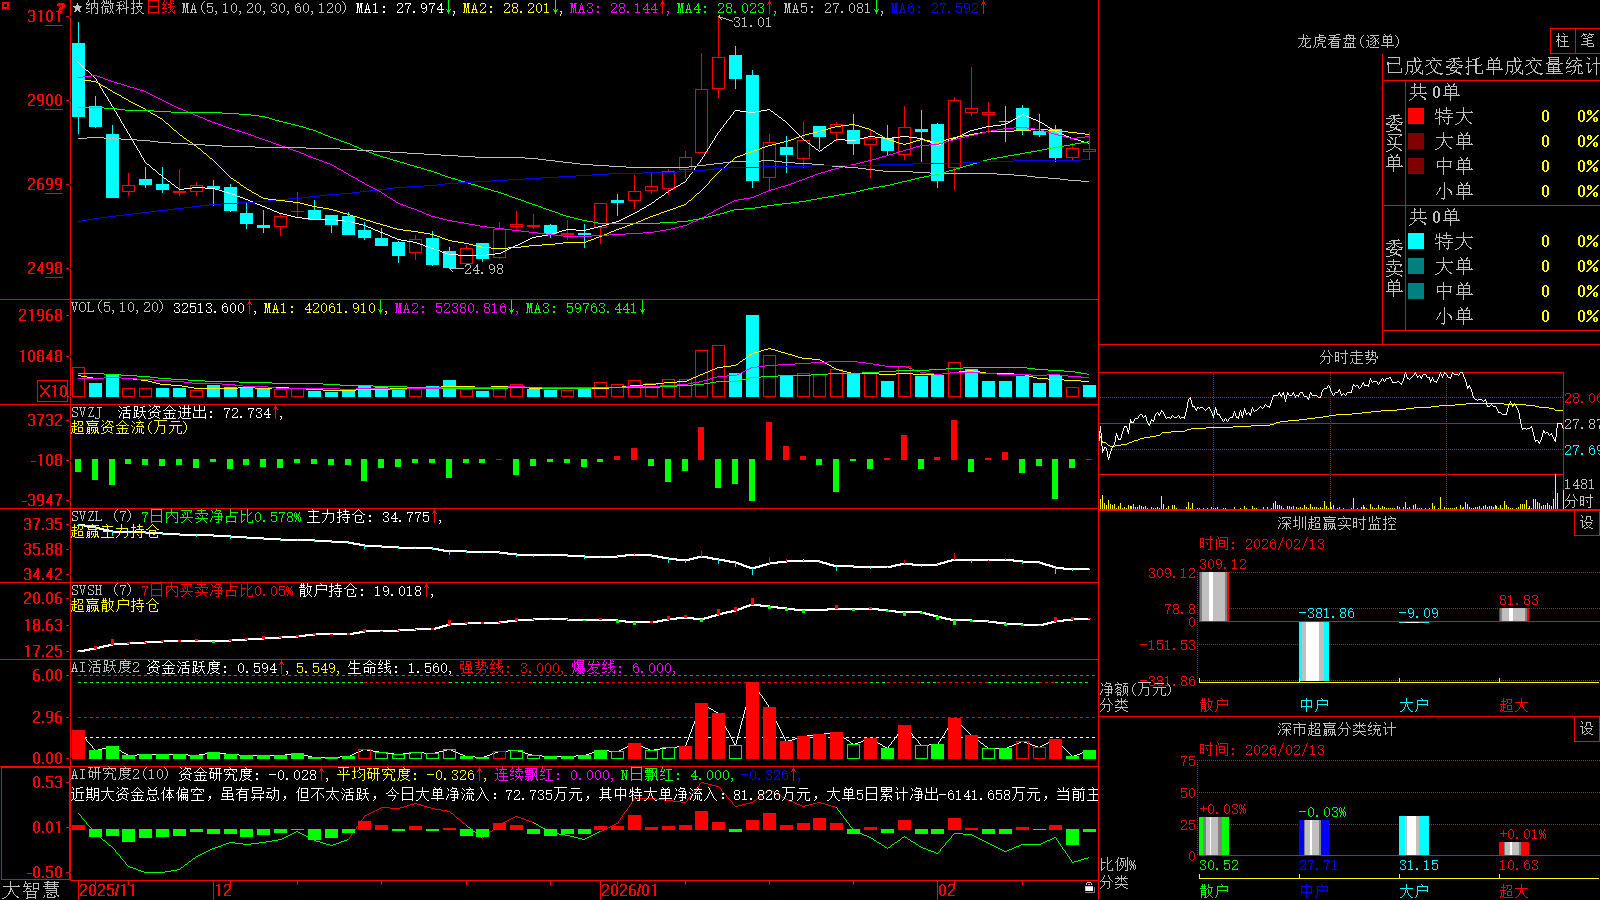Click the 散户 label in 分类统计 chart

pos(1214,891)
